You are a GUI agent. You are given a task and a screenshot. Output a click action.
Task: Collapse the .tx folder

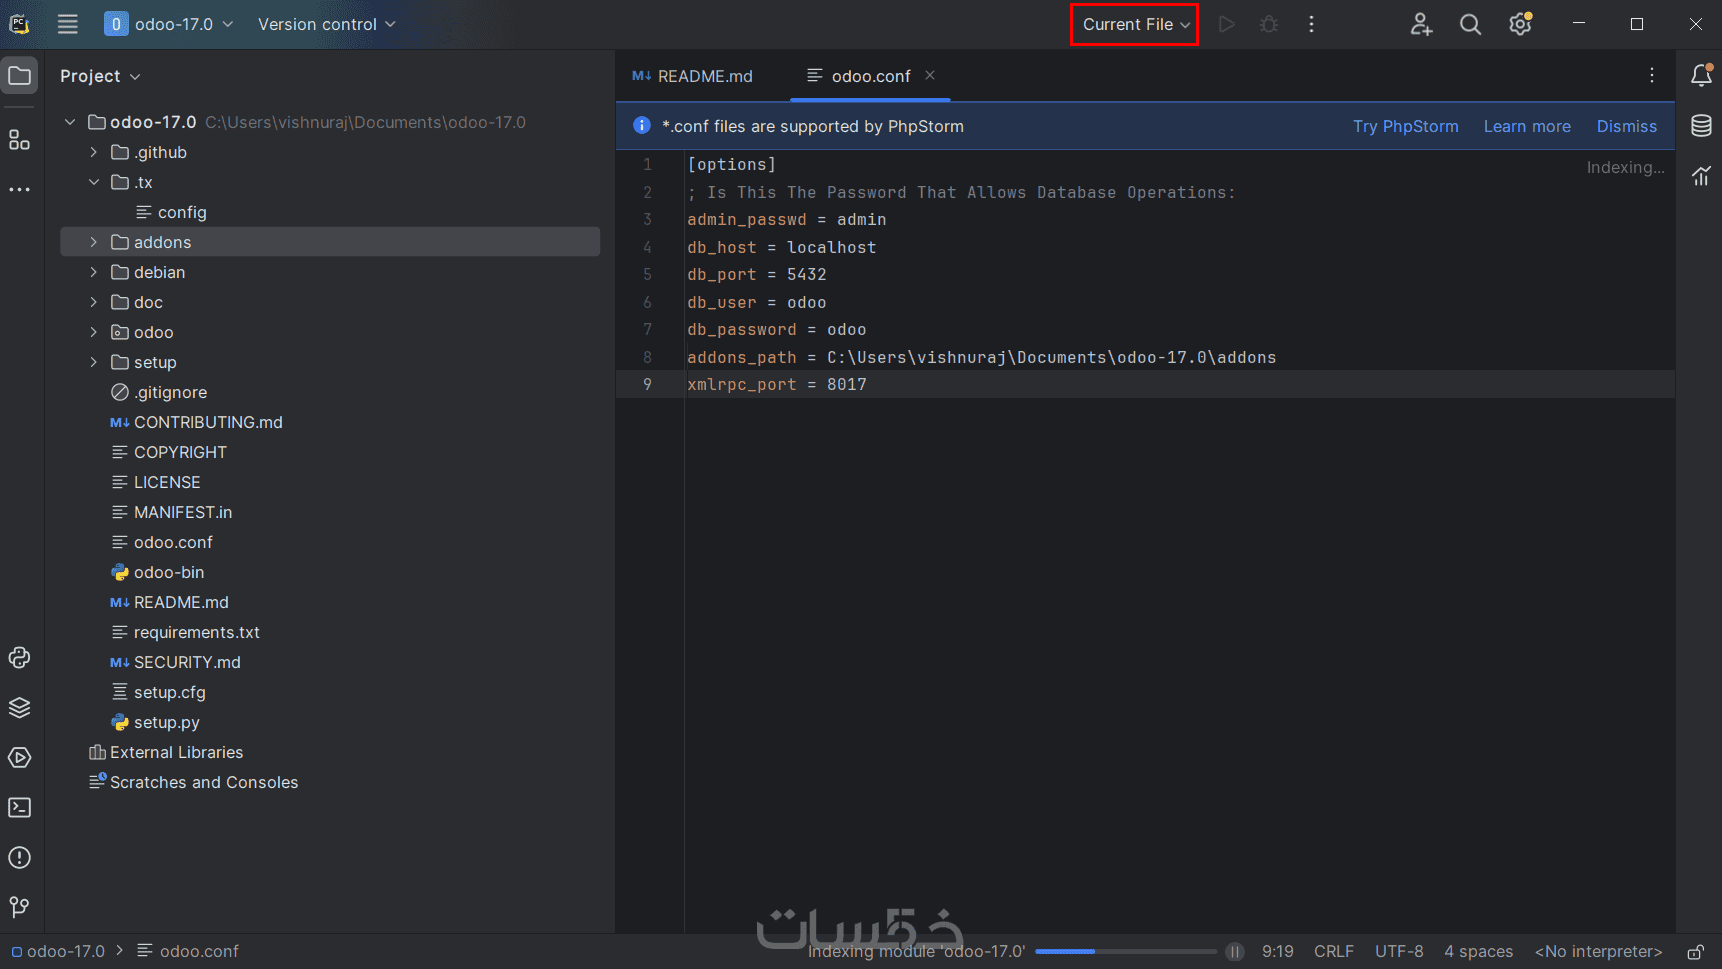(94, 182)
